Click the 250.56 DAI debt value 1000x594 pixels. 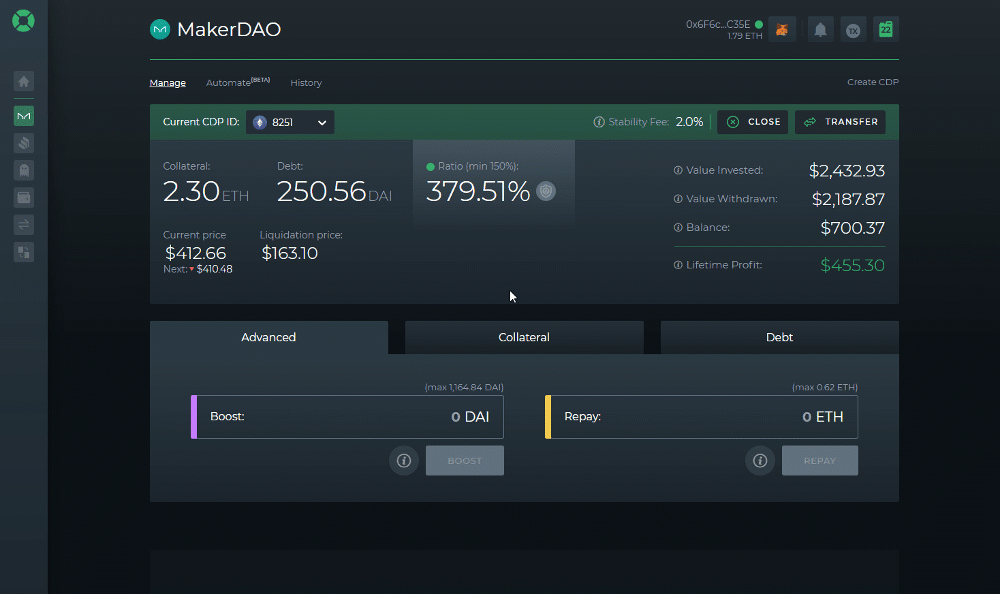tap(335, 191)
